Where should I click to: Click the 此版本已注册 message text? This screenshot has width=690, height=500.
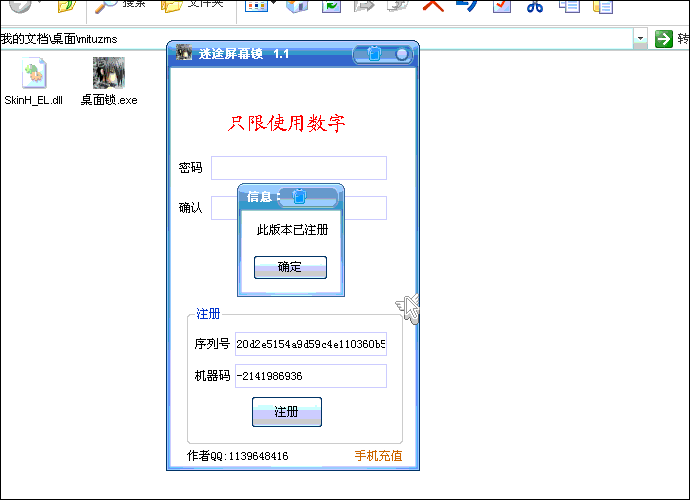click(293, 230)
